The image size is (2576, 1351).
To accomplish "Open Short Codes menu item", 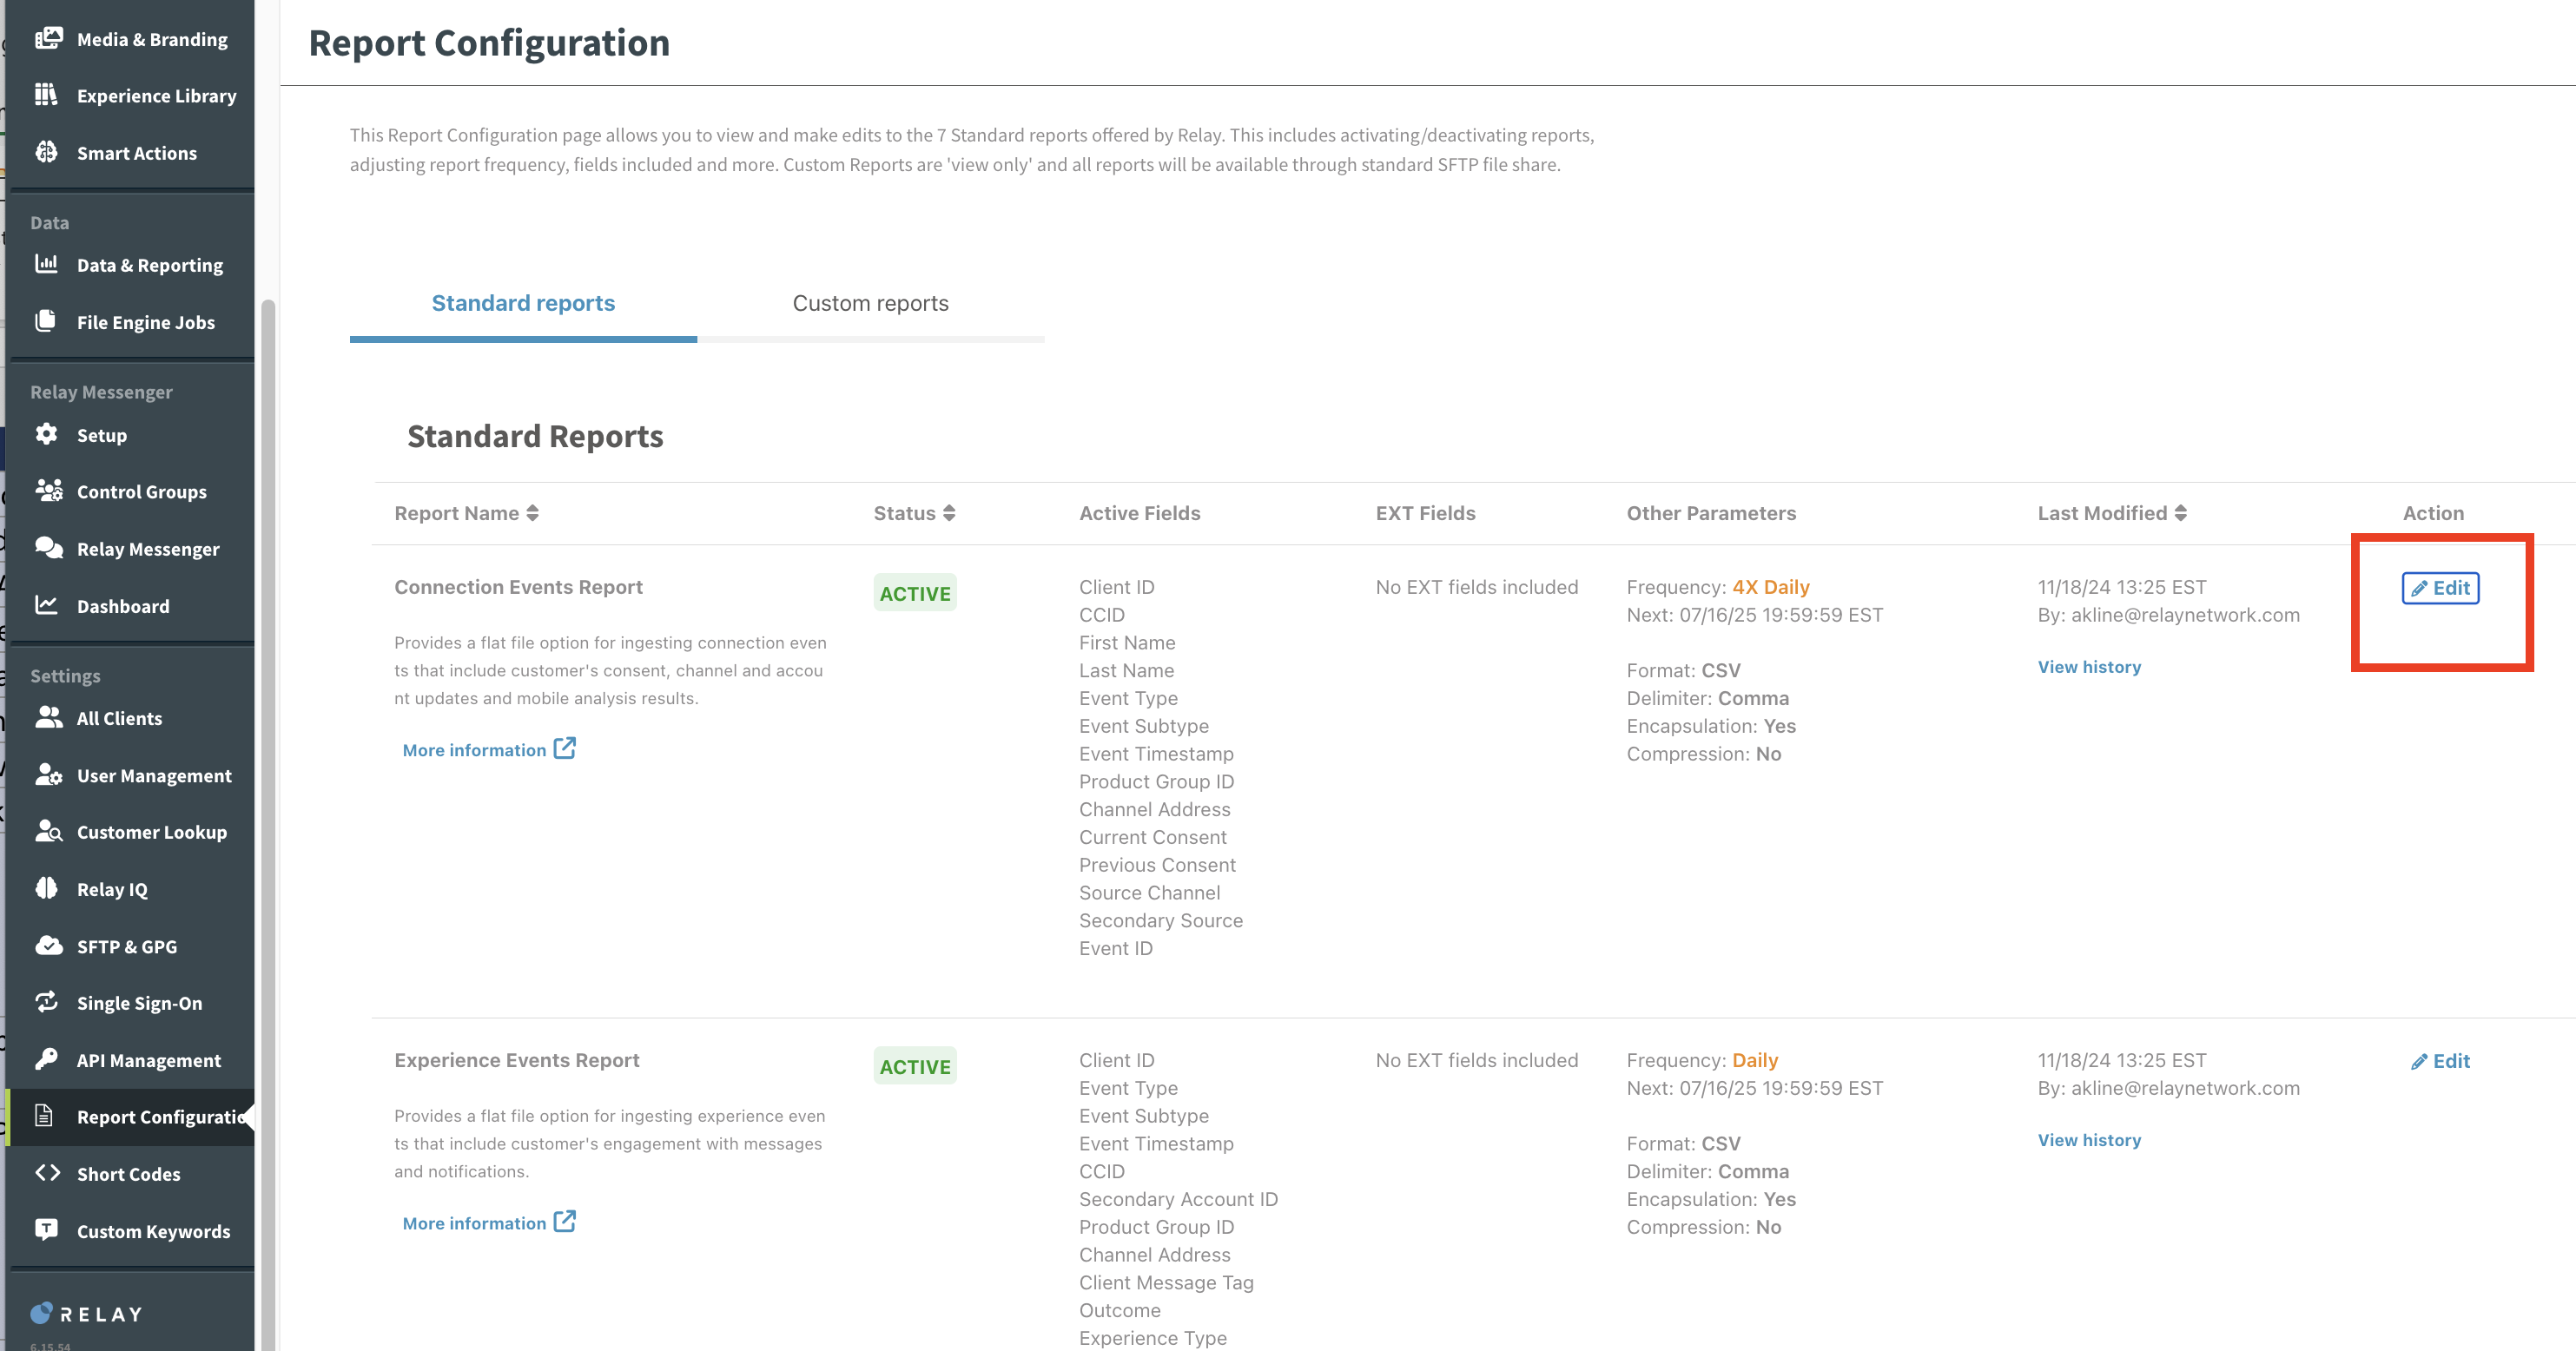I will (x=130, y=1174).
